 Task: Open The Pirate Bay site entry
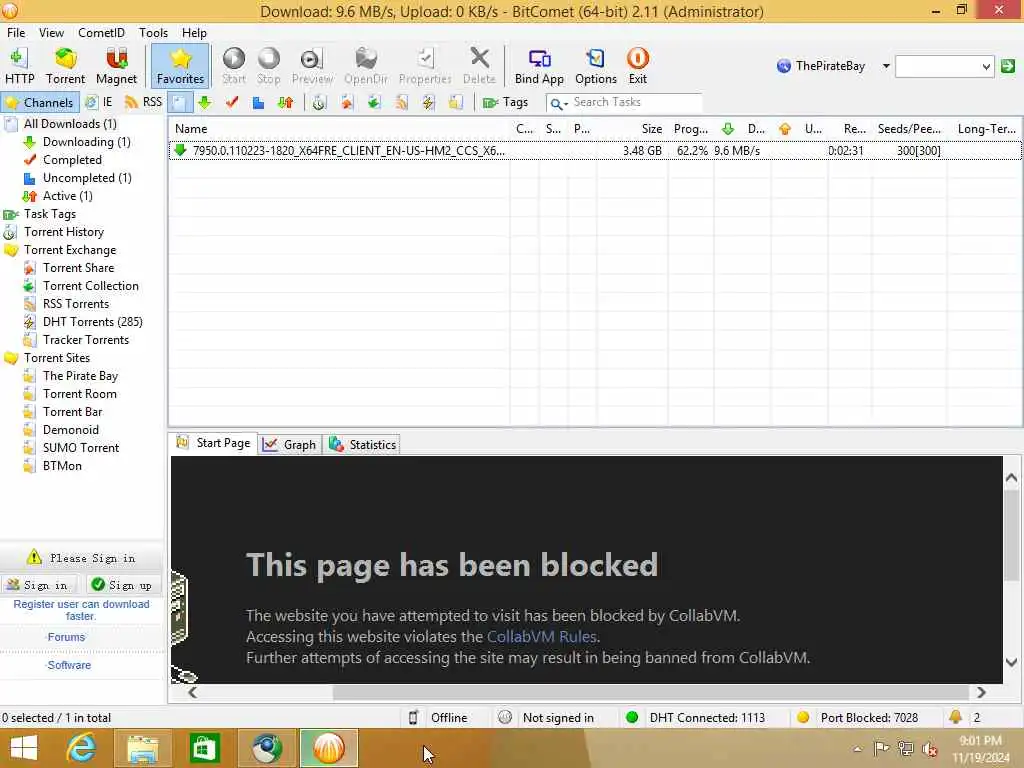[x=80, y=376]
